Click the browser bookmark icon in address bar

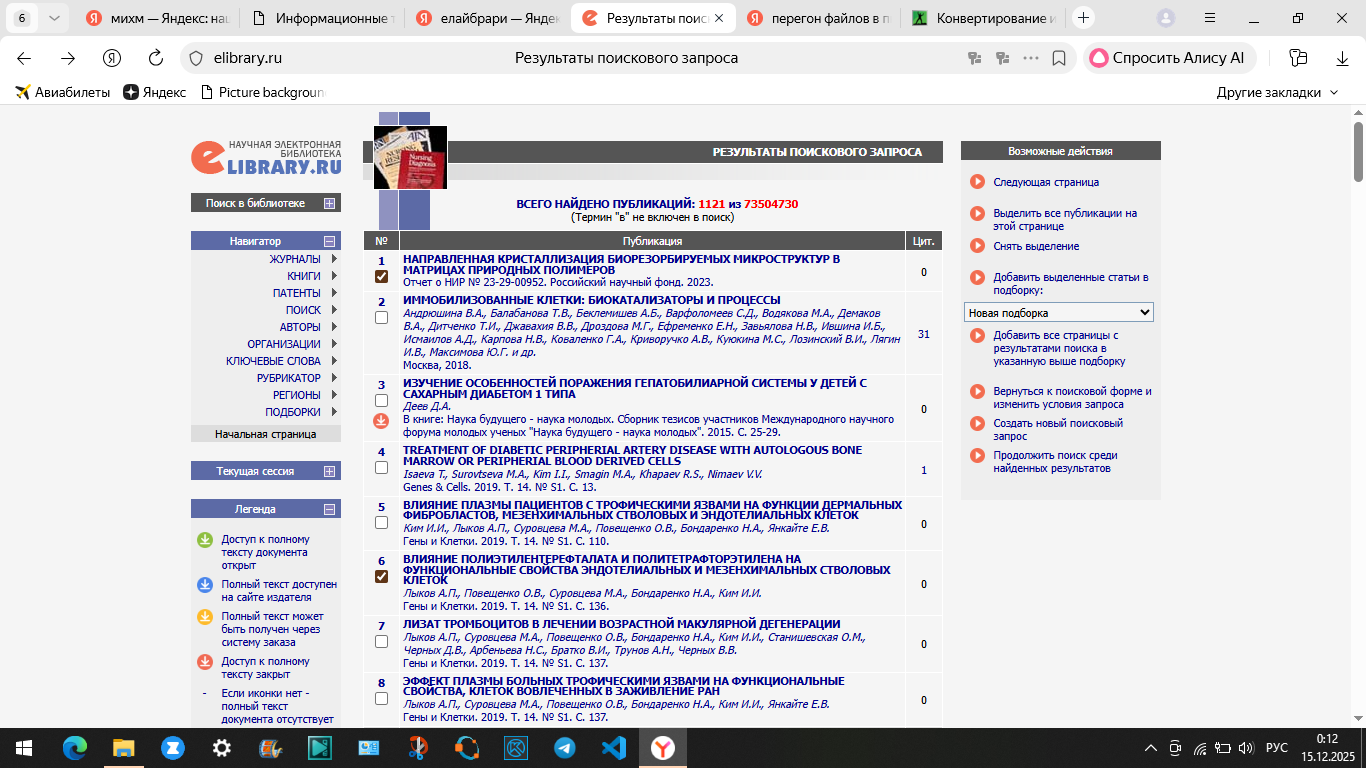[1059, 58]
